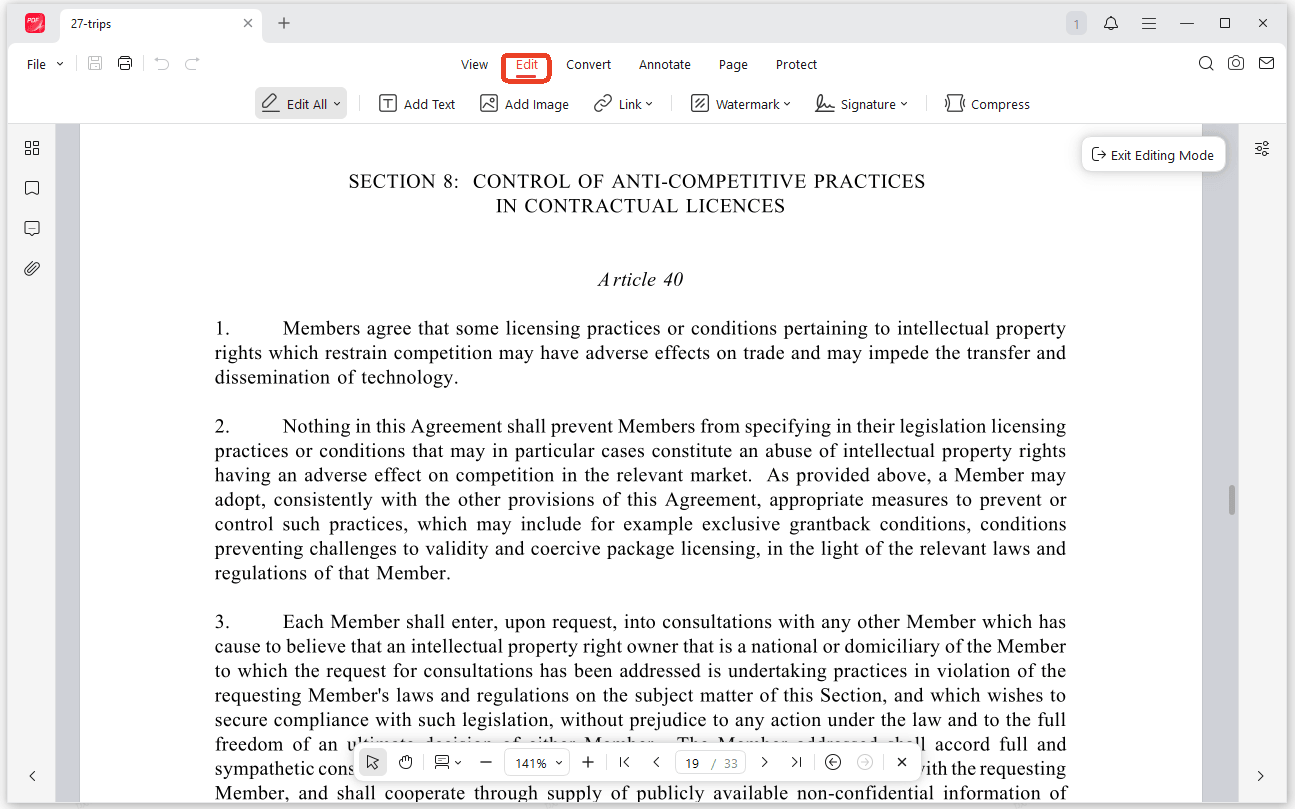Expand the Edit All dropdown
The width and height of the screenshot is (1295, 809).
(x=337, y=104)
